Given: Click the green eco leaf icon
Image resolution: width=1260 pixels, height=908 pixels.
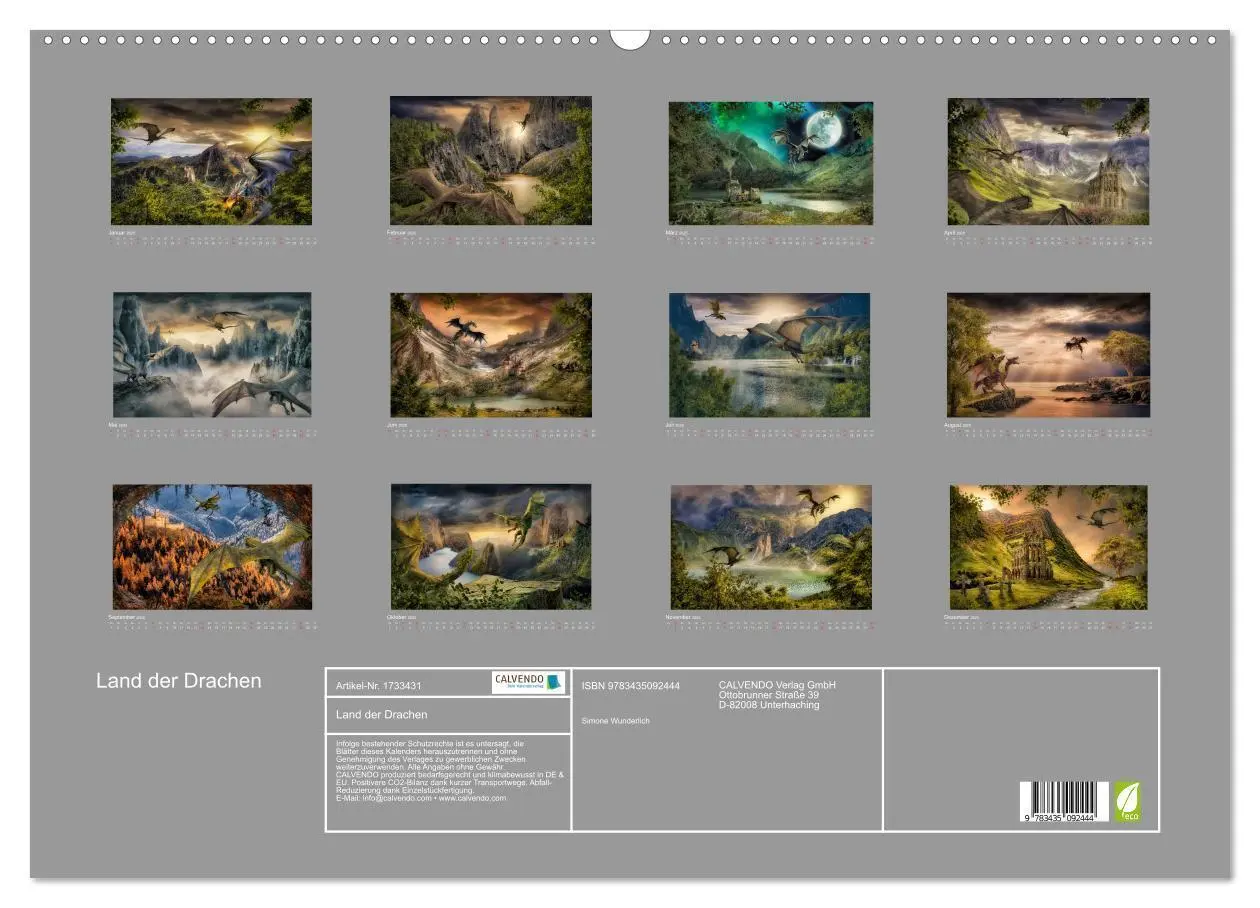Looking at the screenshot, I should click(x=1128, y=802).
